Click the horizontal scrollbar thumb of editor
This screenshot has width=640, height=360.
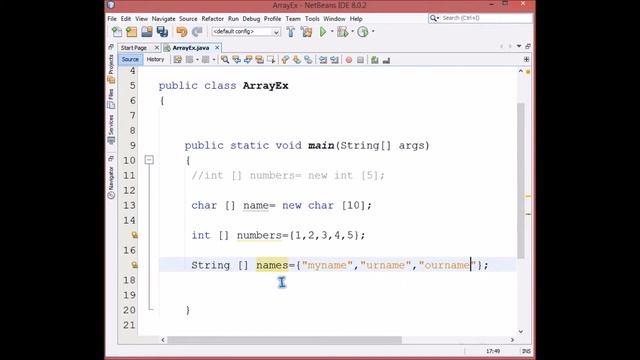point(284,340)
